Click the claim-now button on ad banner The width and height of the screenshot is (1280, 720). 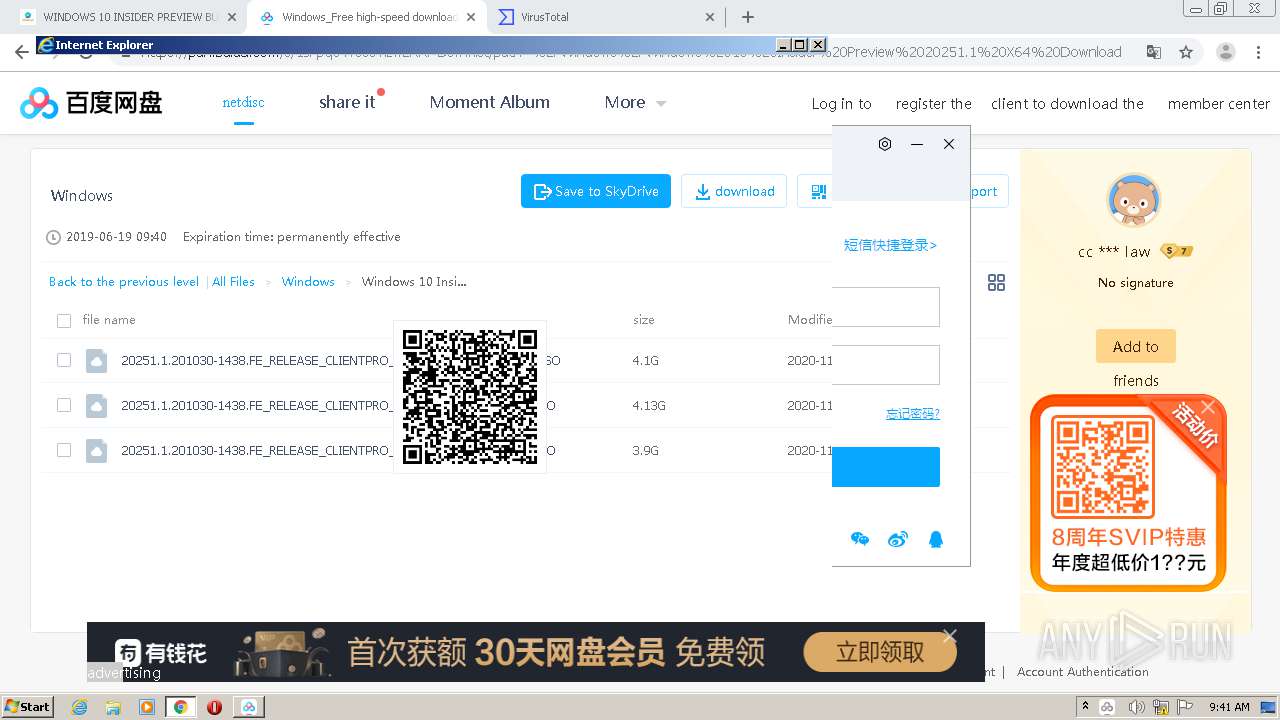(879, 653)
